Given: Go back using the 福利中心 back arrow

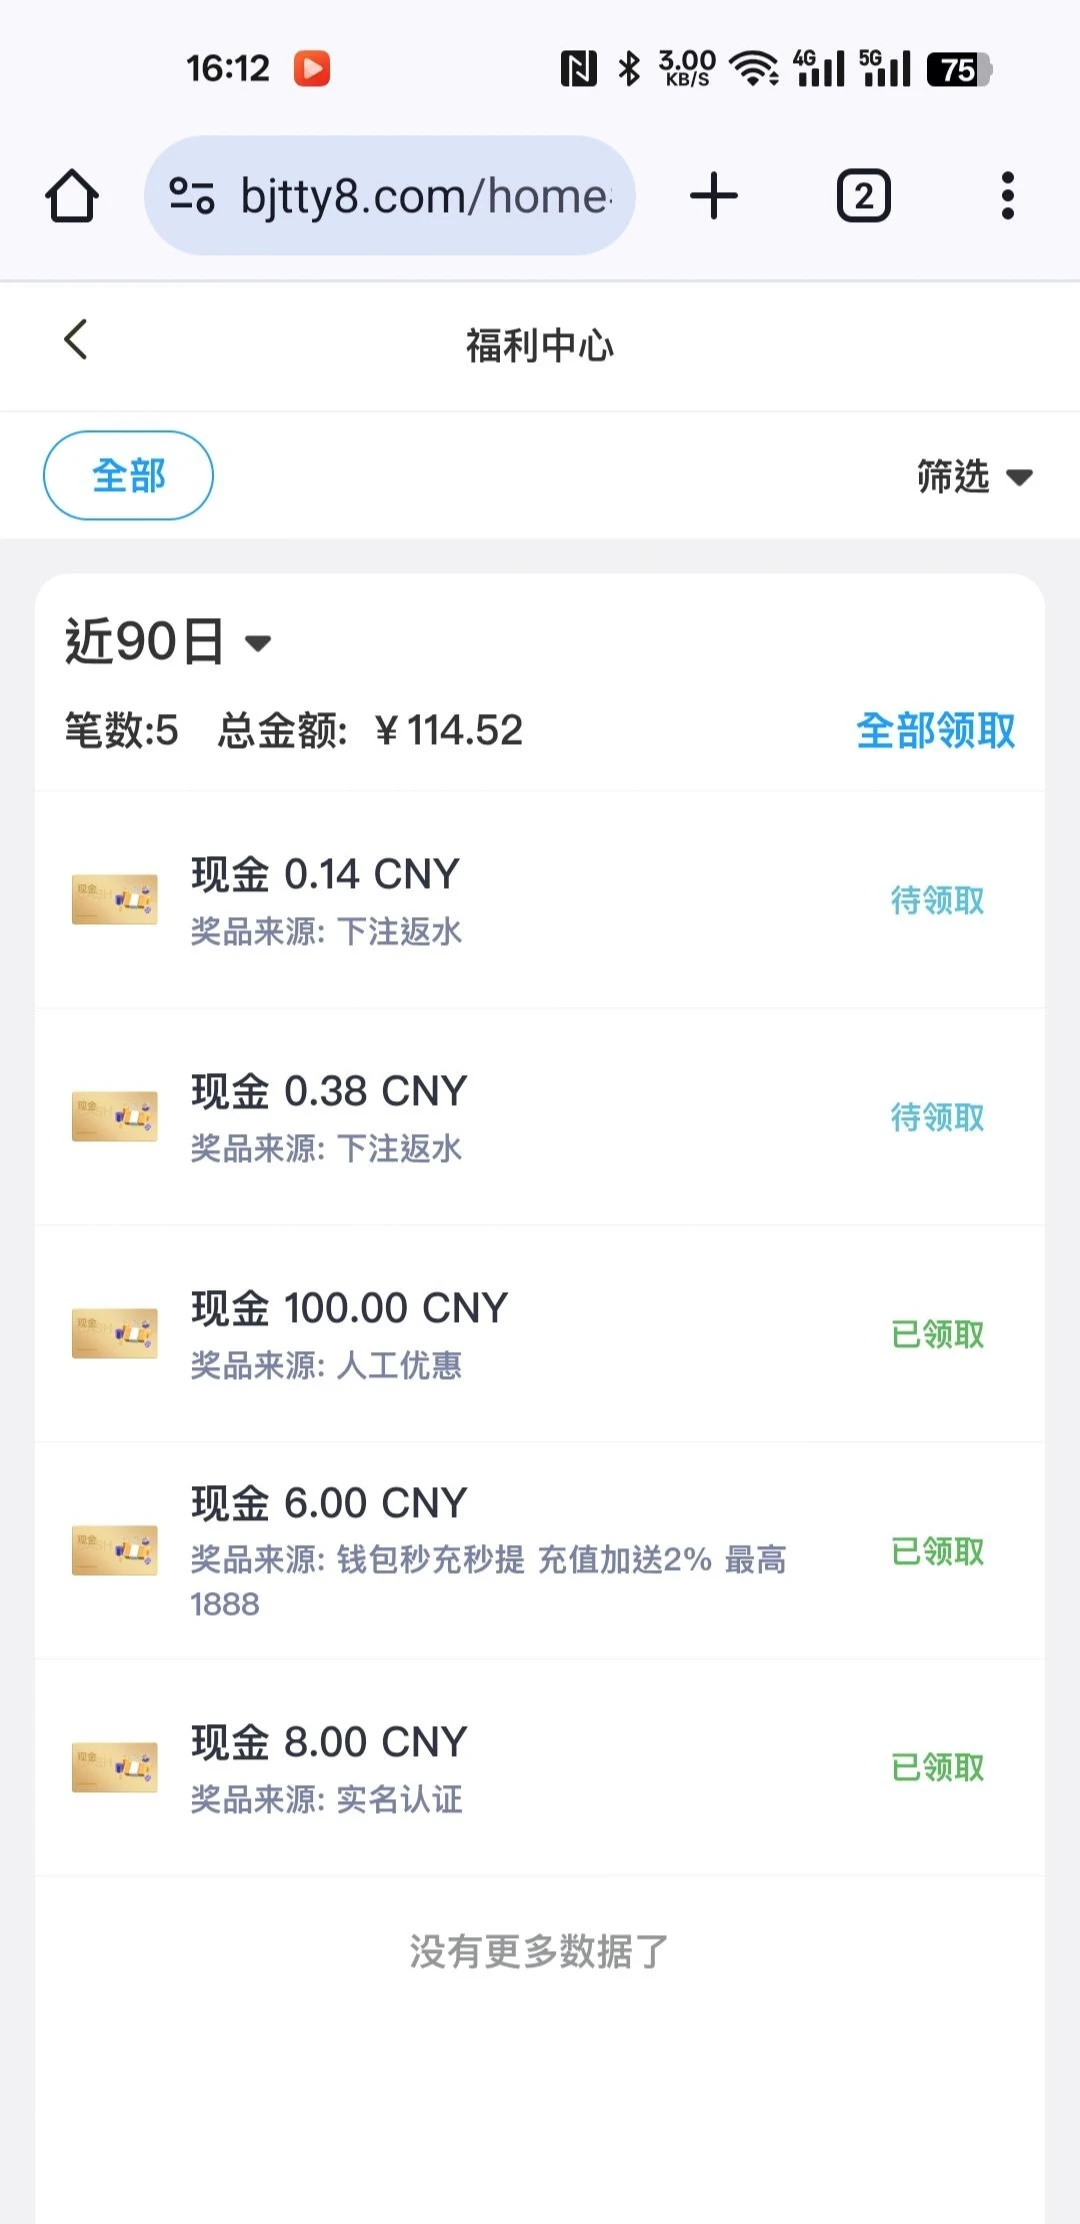Looking at the screenshot, I should point(76,340).
